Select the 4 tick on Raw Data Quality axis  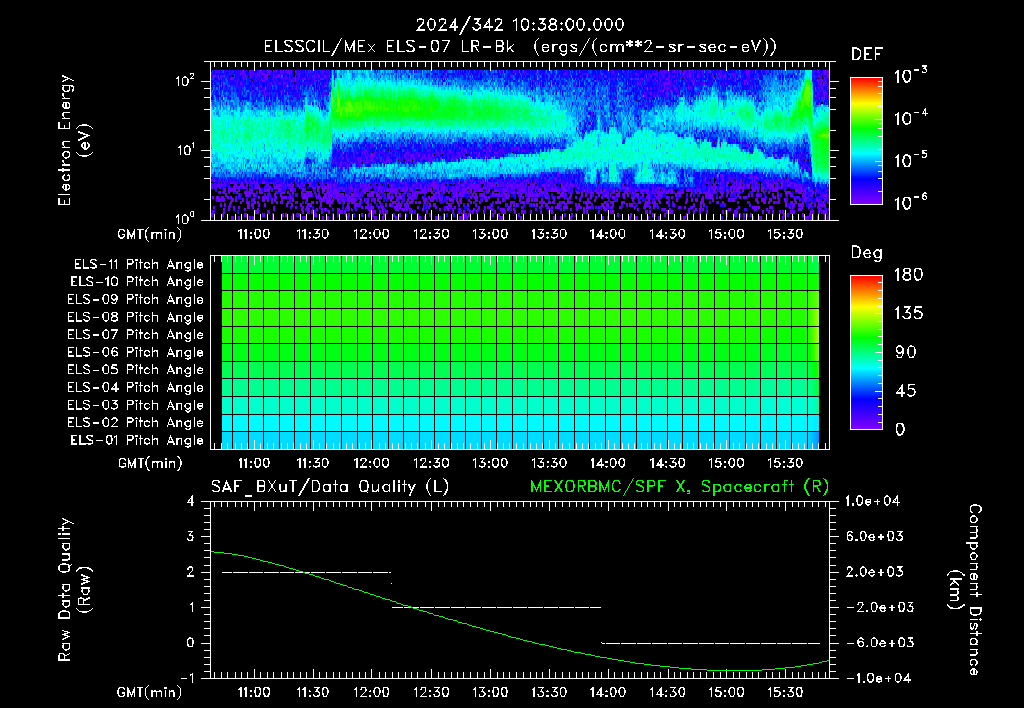pyautogui.click(x=190, y=501)
